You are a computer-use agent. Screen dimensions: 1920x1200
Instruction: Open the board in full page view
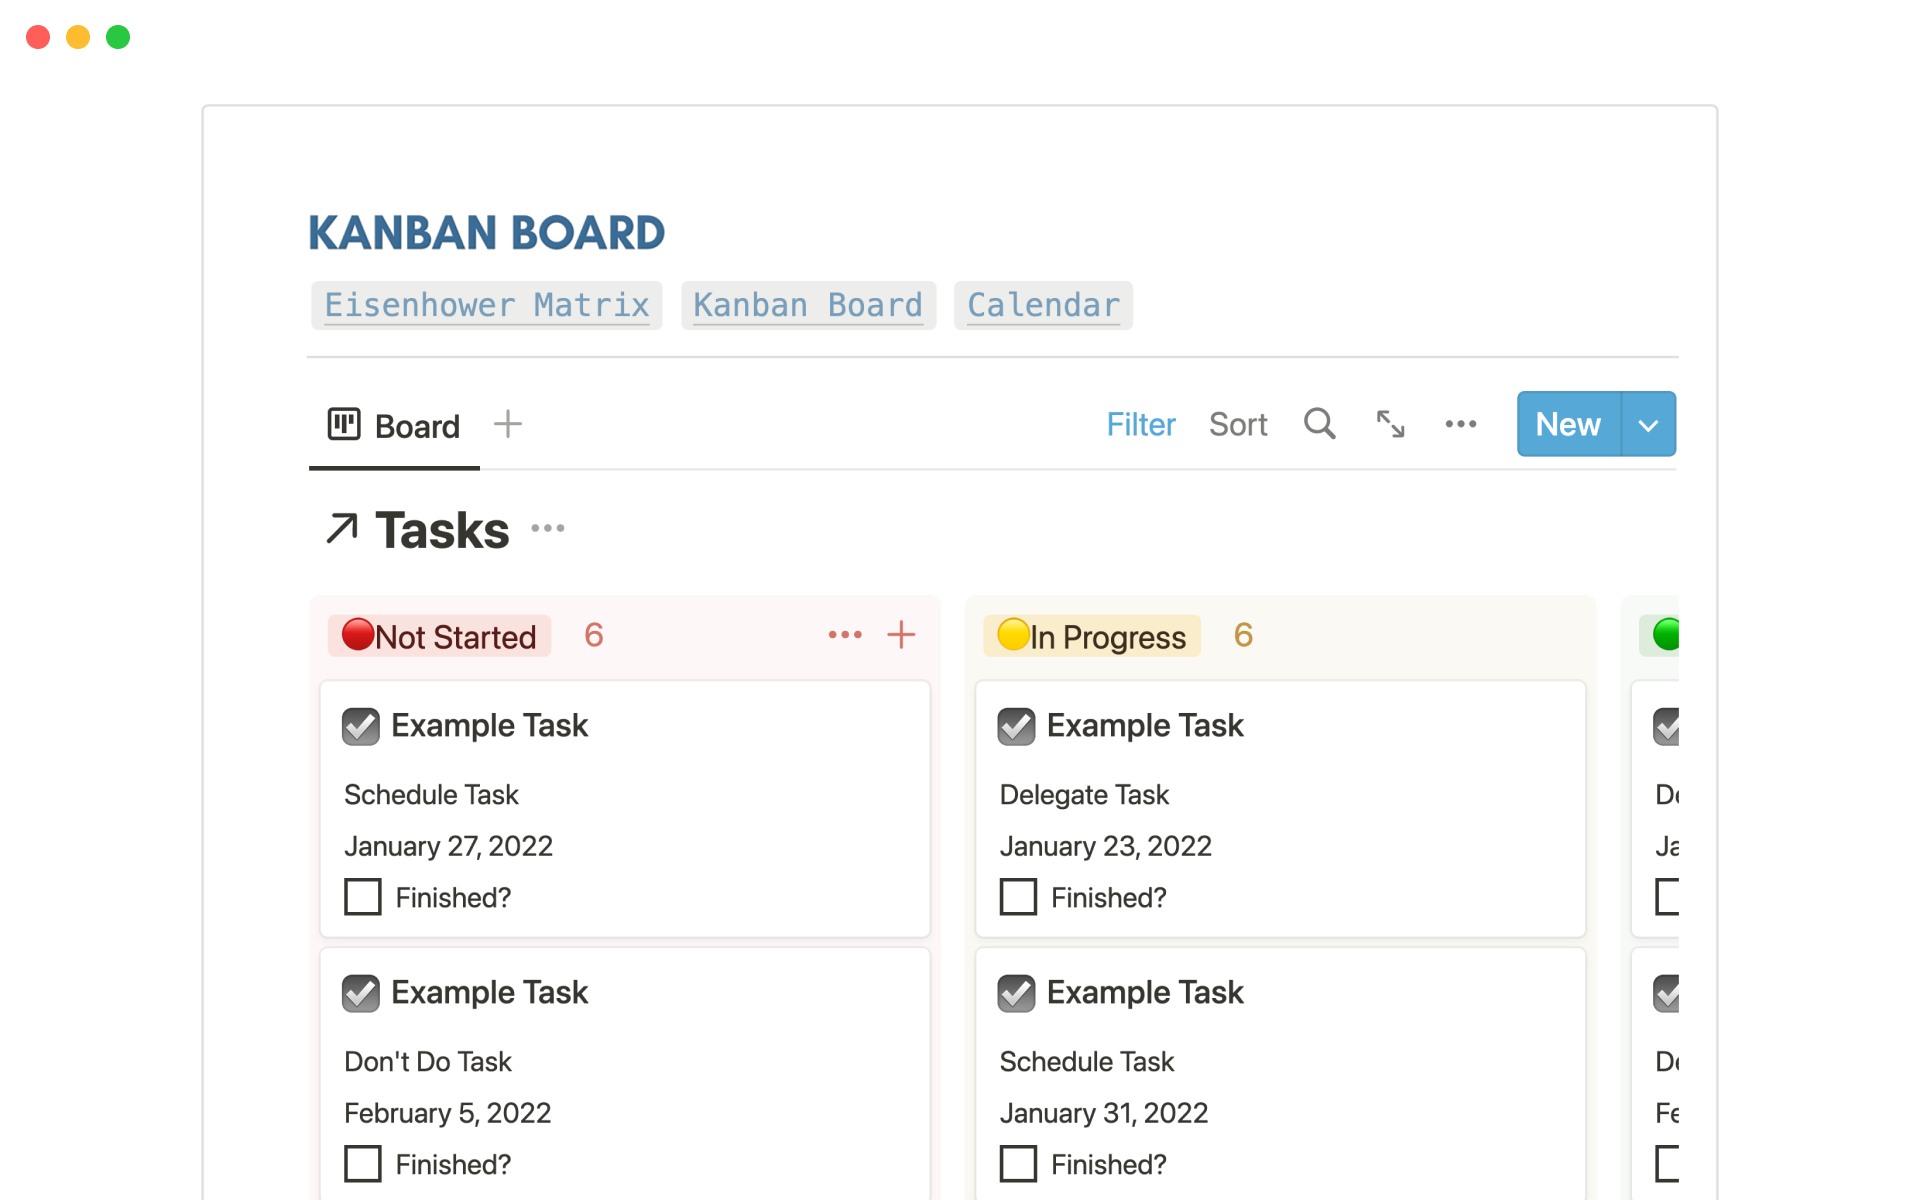[x=1390, y=424]
